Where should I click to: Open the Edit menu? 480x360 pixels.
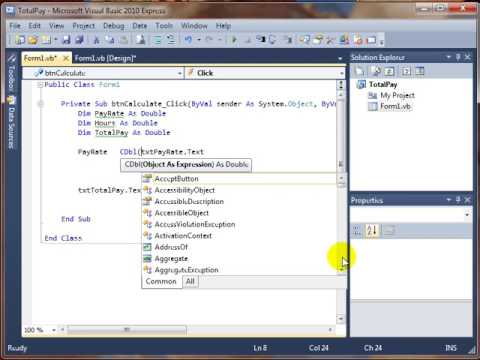pyautogui.click(x=34, y=26)
